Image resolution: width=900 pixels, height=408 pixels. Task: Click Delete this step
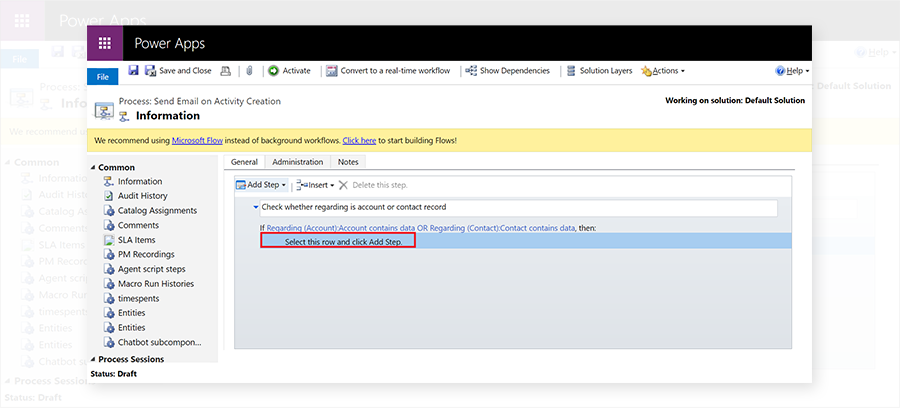pyautogui.click(x=373, y=185)
